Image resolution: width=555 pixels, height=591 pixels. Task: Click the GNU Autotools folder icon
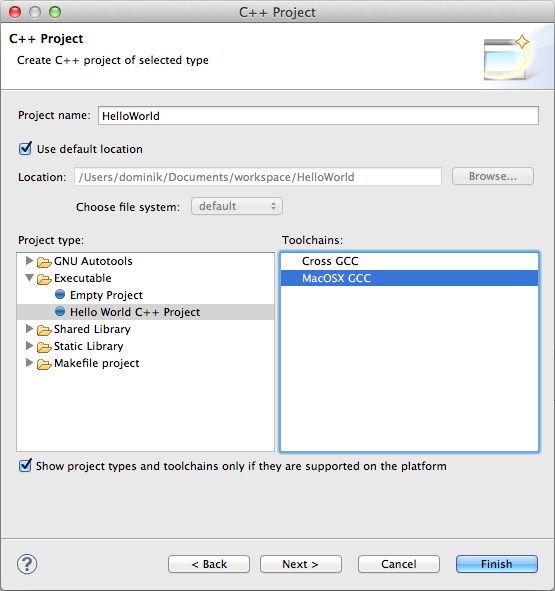point(44,262)
